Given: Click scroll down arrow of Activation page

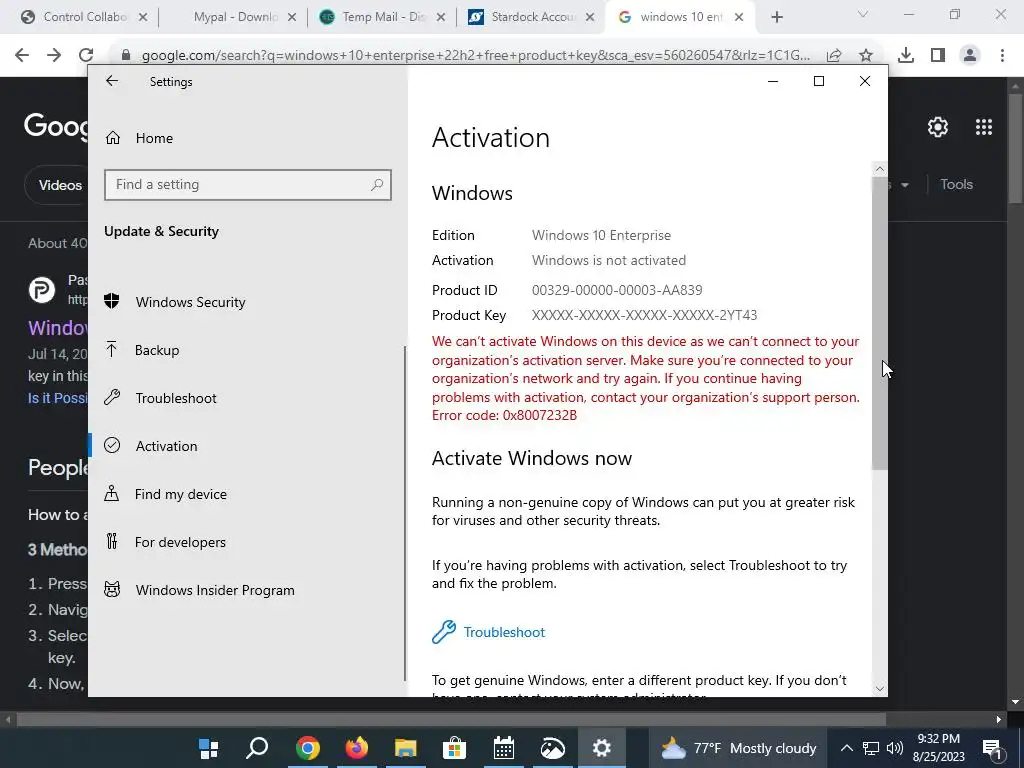Looking at the screenshot, I should 880,688.
